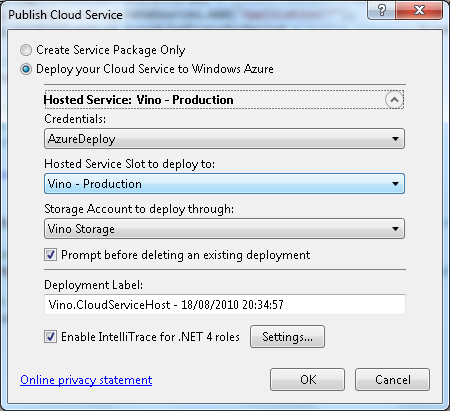Close the dialog with the X button
Screen dimensions: 450x411
coord(419,10)
